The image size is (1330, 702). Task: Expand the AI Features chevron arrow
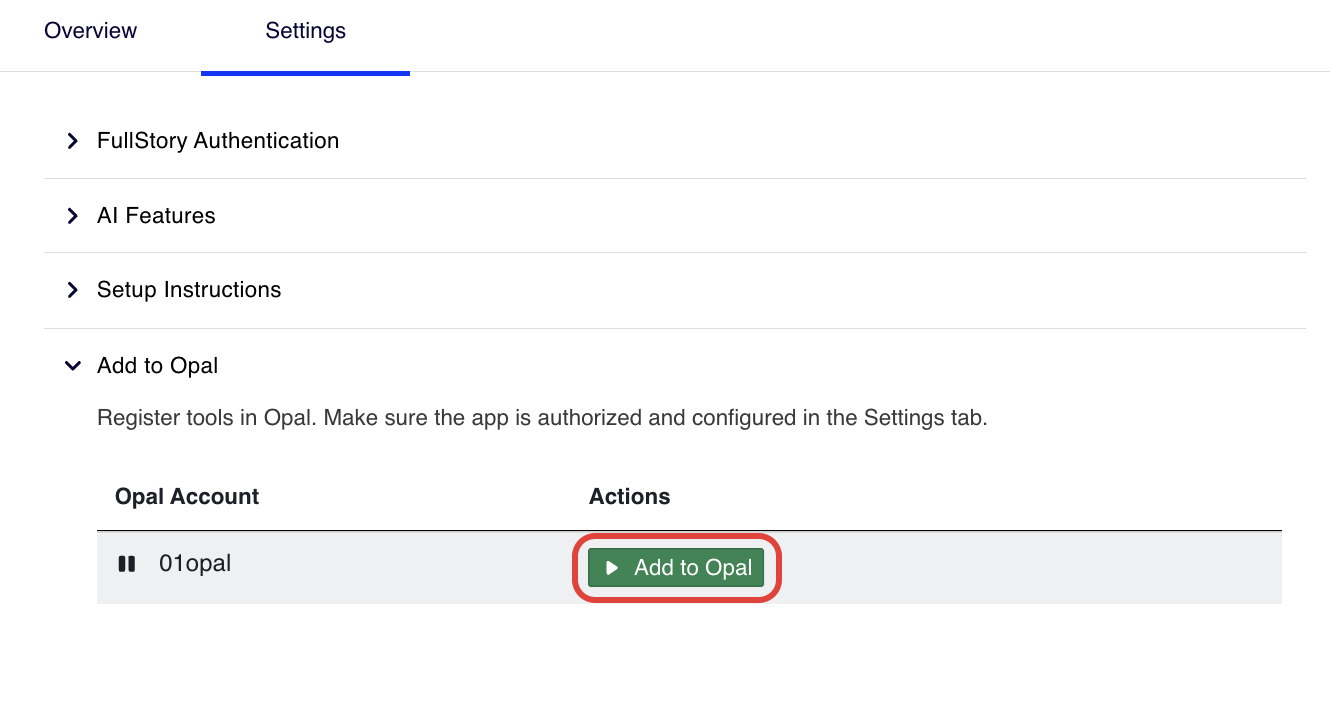pyautogui.click(x=72, y=216)
